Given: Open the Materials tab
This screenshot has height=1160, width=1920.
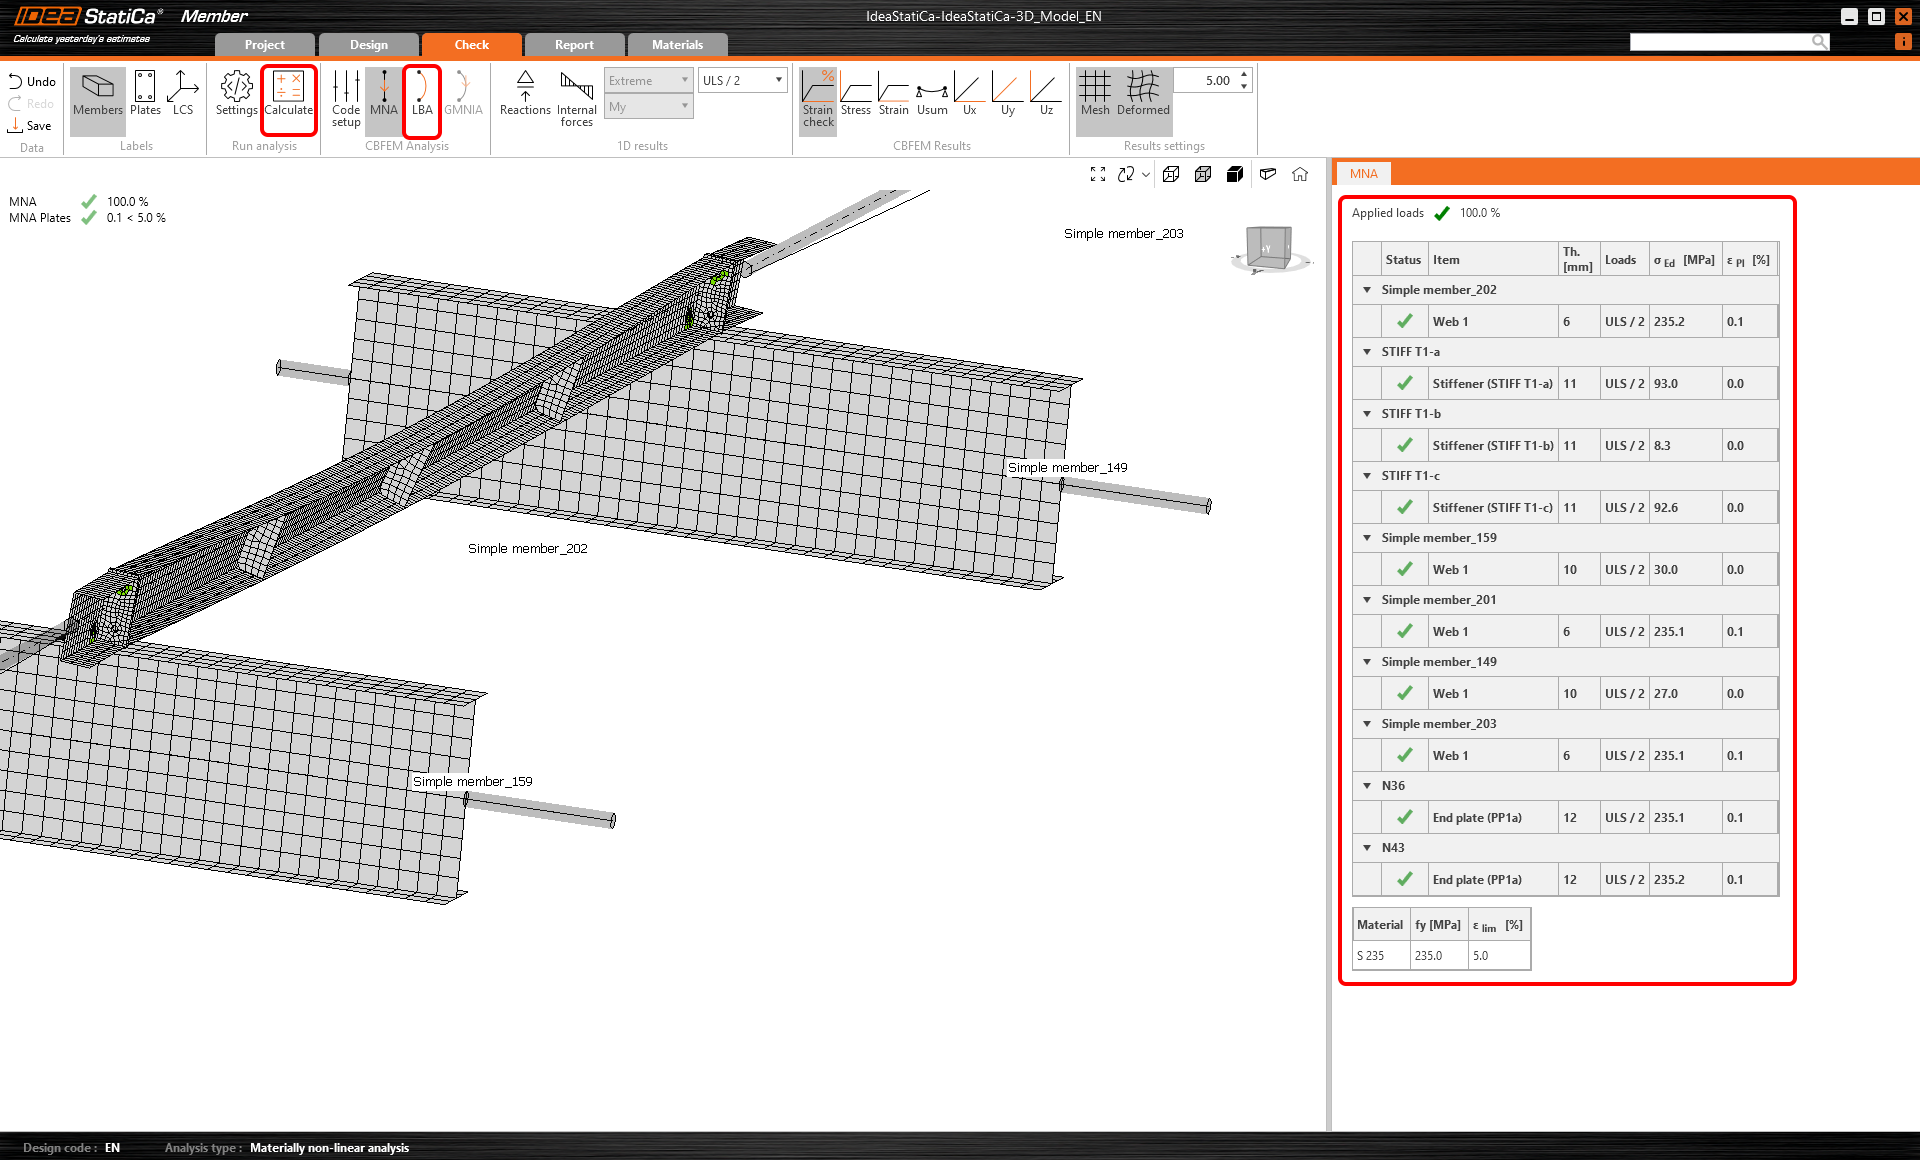Looking at the screenshot, I should (677, 45).
